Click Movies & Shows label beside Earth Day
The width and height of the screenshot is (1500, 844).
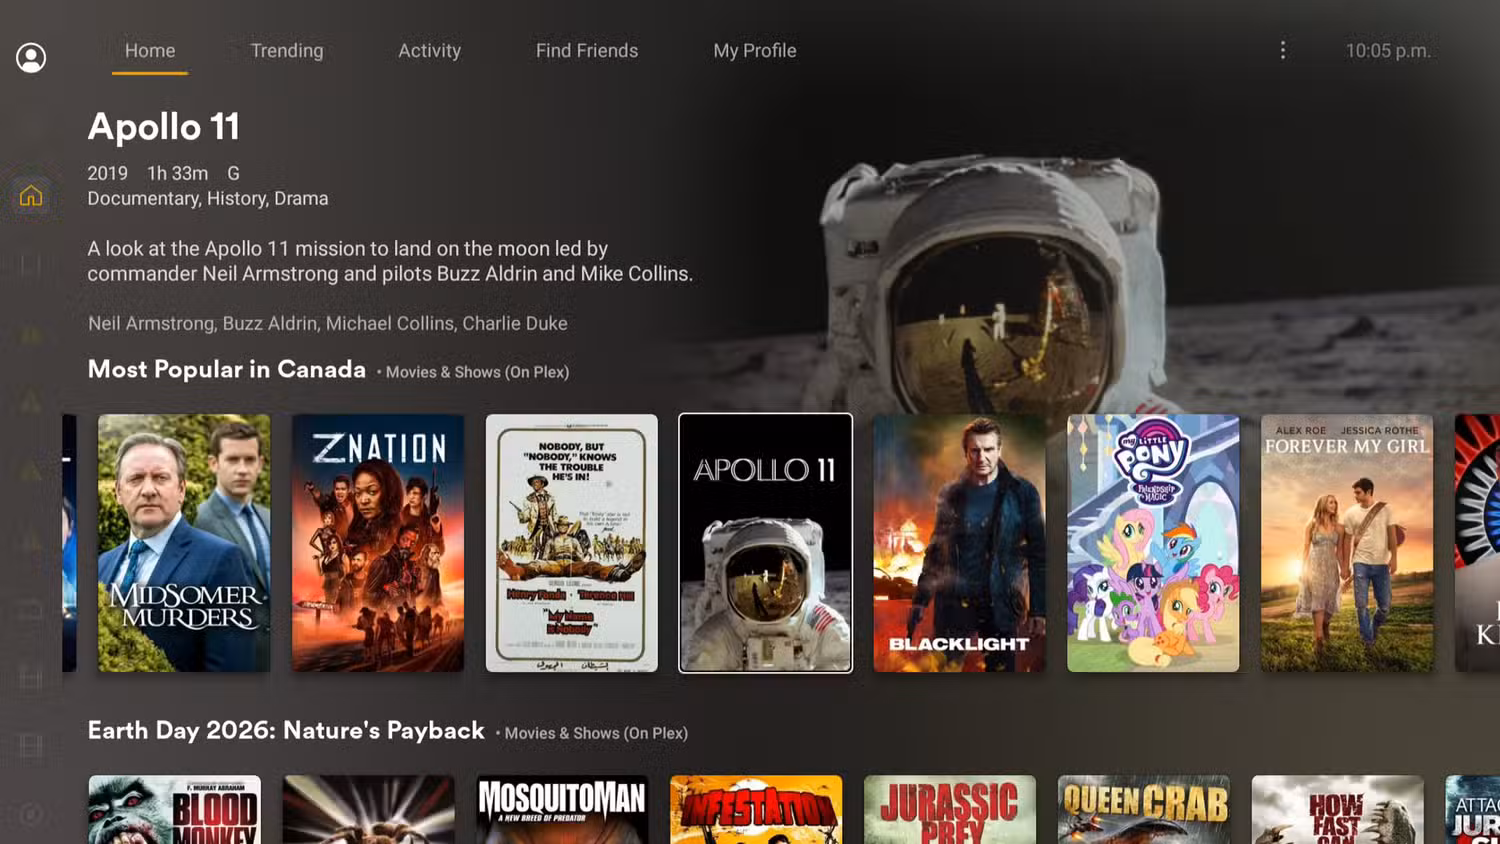[596, 733]
